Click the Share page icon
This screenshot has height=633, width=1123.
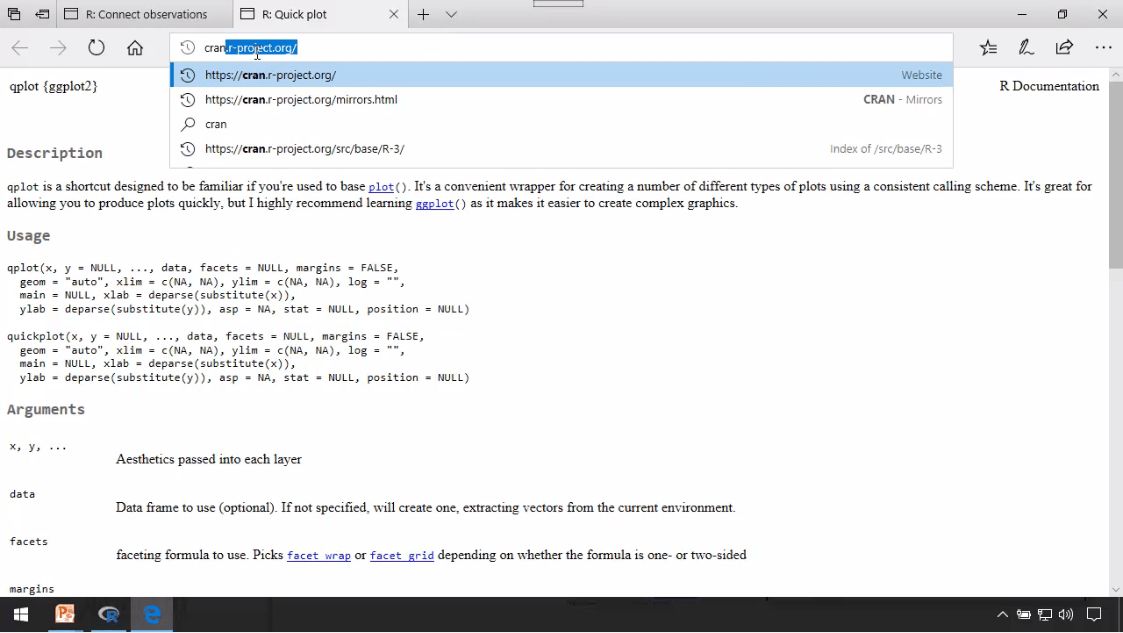(x=1064, y=48)
